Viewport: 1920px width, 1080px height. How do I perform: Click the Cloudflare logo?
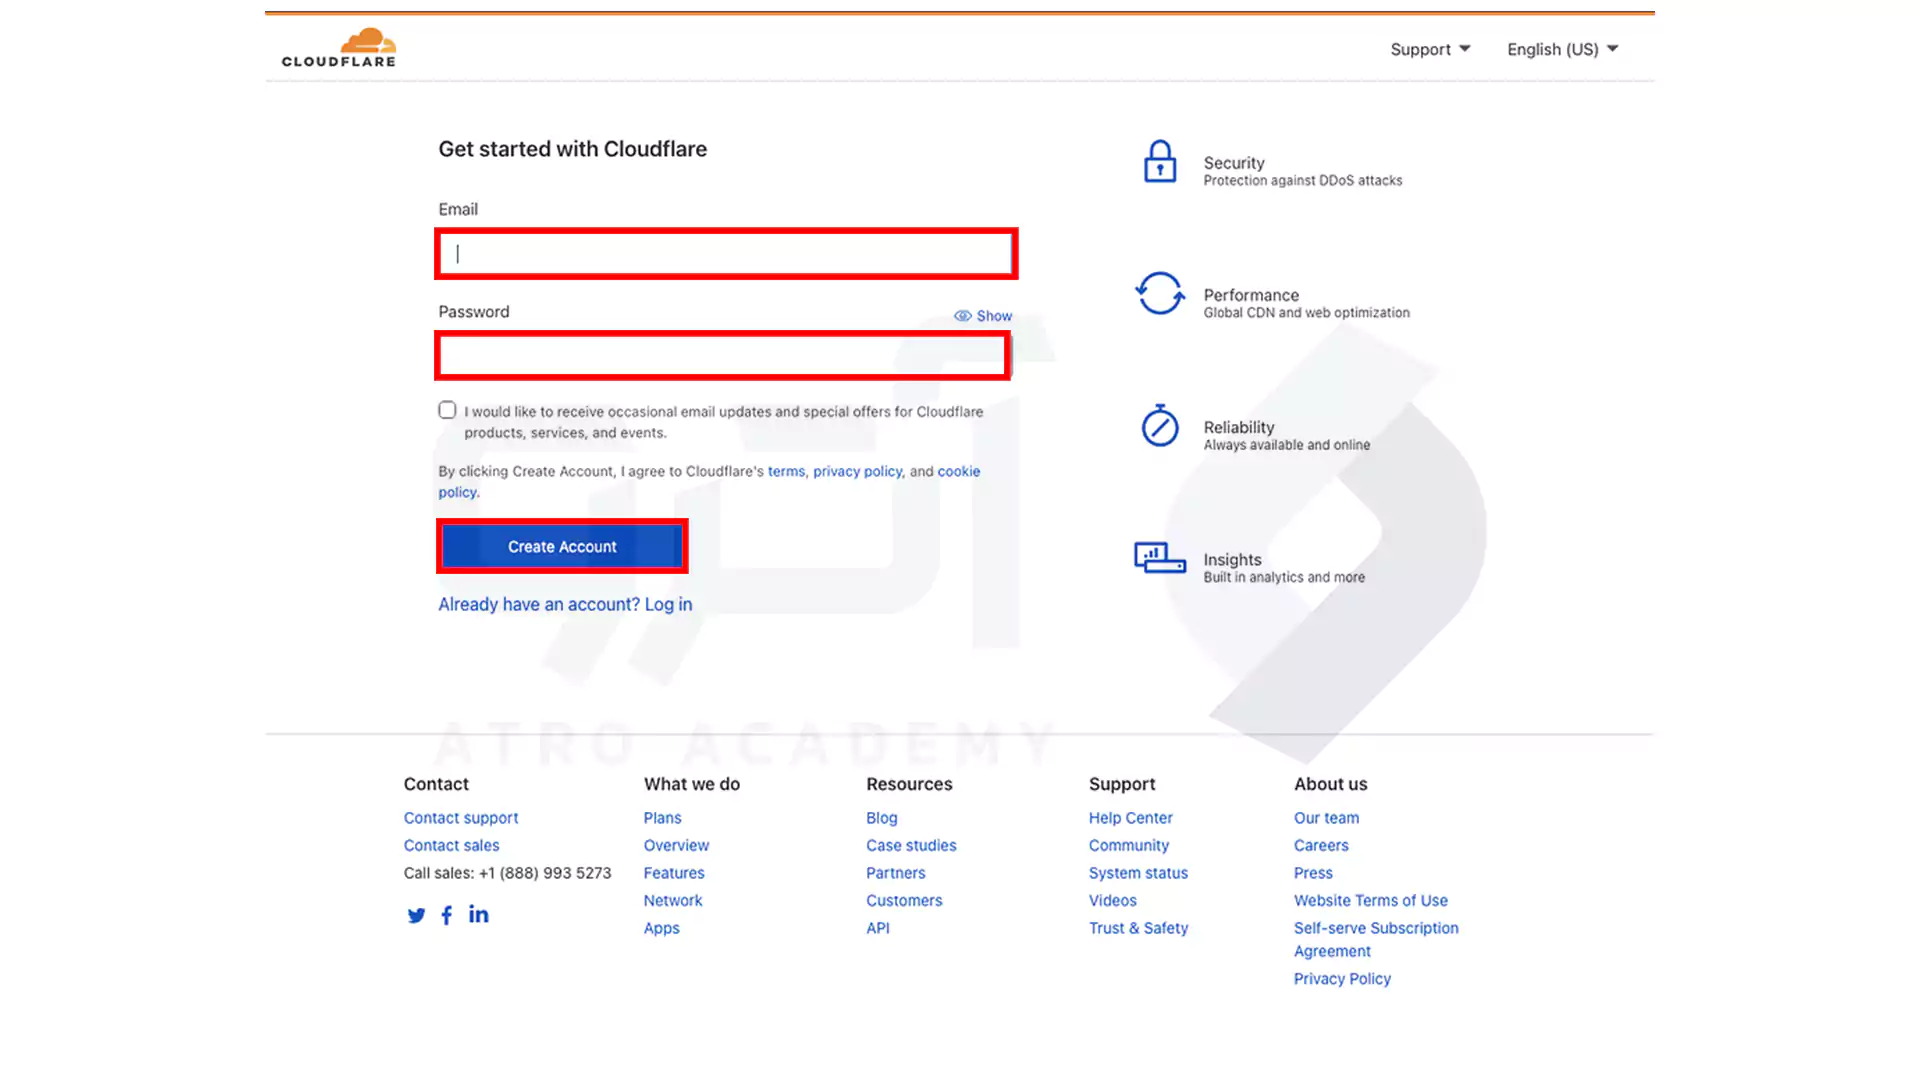(339, 48)
